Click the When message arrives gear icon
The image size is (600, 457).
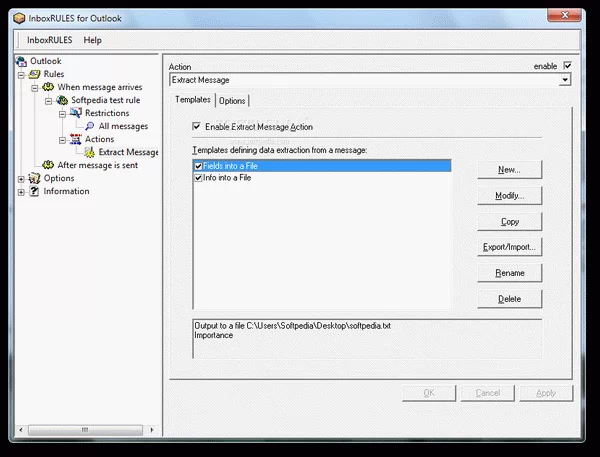48,87
